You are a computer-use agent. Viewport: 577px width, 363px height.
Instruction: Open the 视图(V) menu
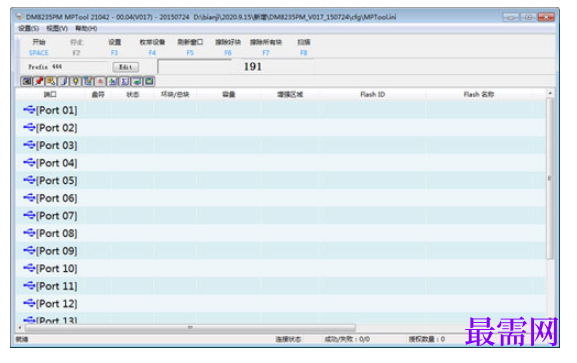tap(57, 28)
